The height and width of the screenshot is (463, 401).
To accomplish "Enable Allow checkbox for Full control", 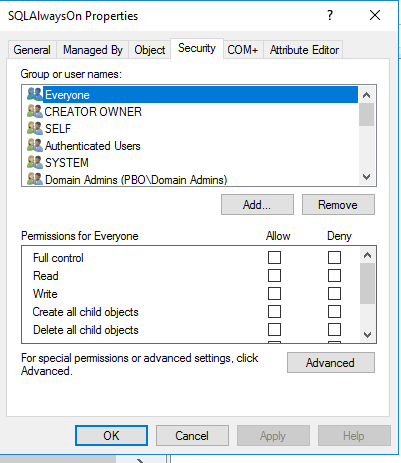I will coord(274,258).
